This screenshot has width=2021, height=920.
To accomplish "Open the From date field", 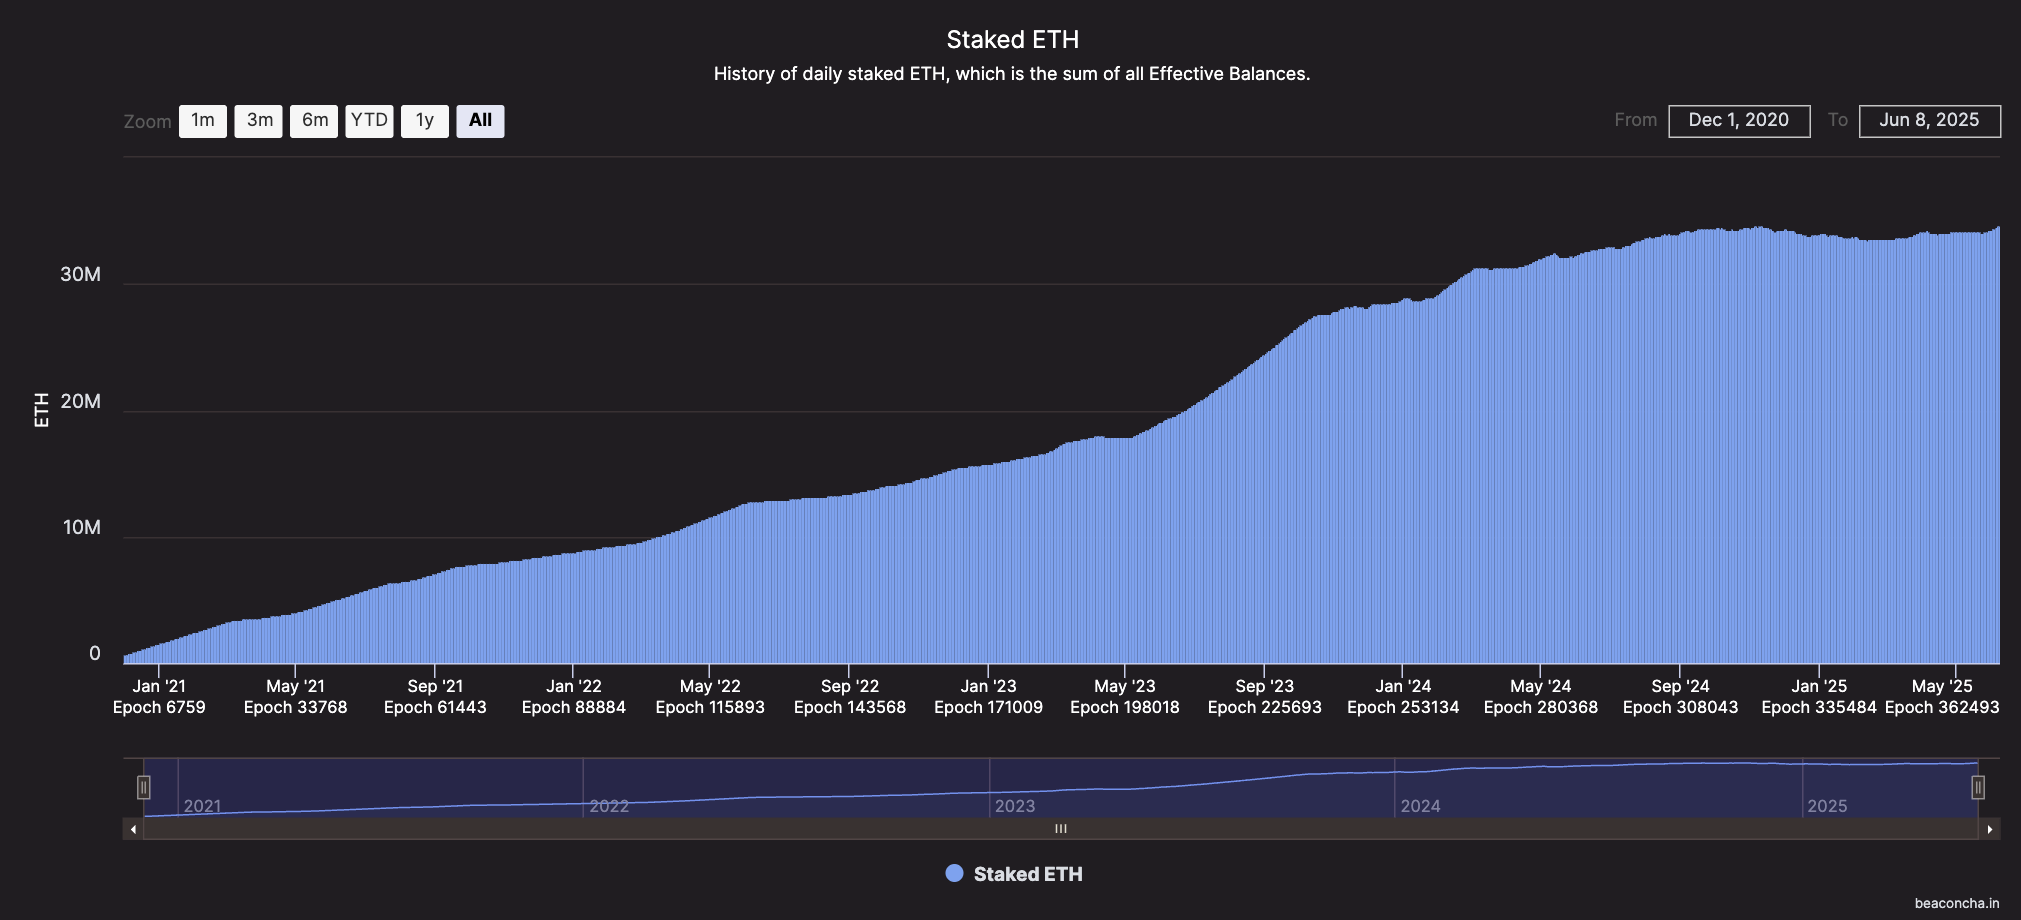I will [1738, 121].
